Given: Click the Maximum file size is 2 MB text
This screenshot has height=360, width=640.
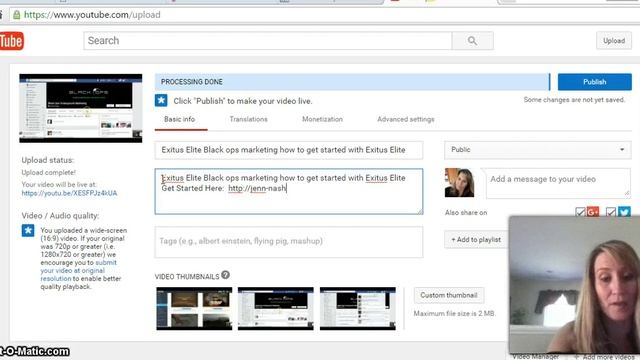Looking at the screenshot, I should (x=454, y=313).
